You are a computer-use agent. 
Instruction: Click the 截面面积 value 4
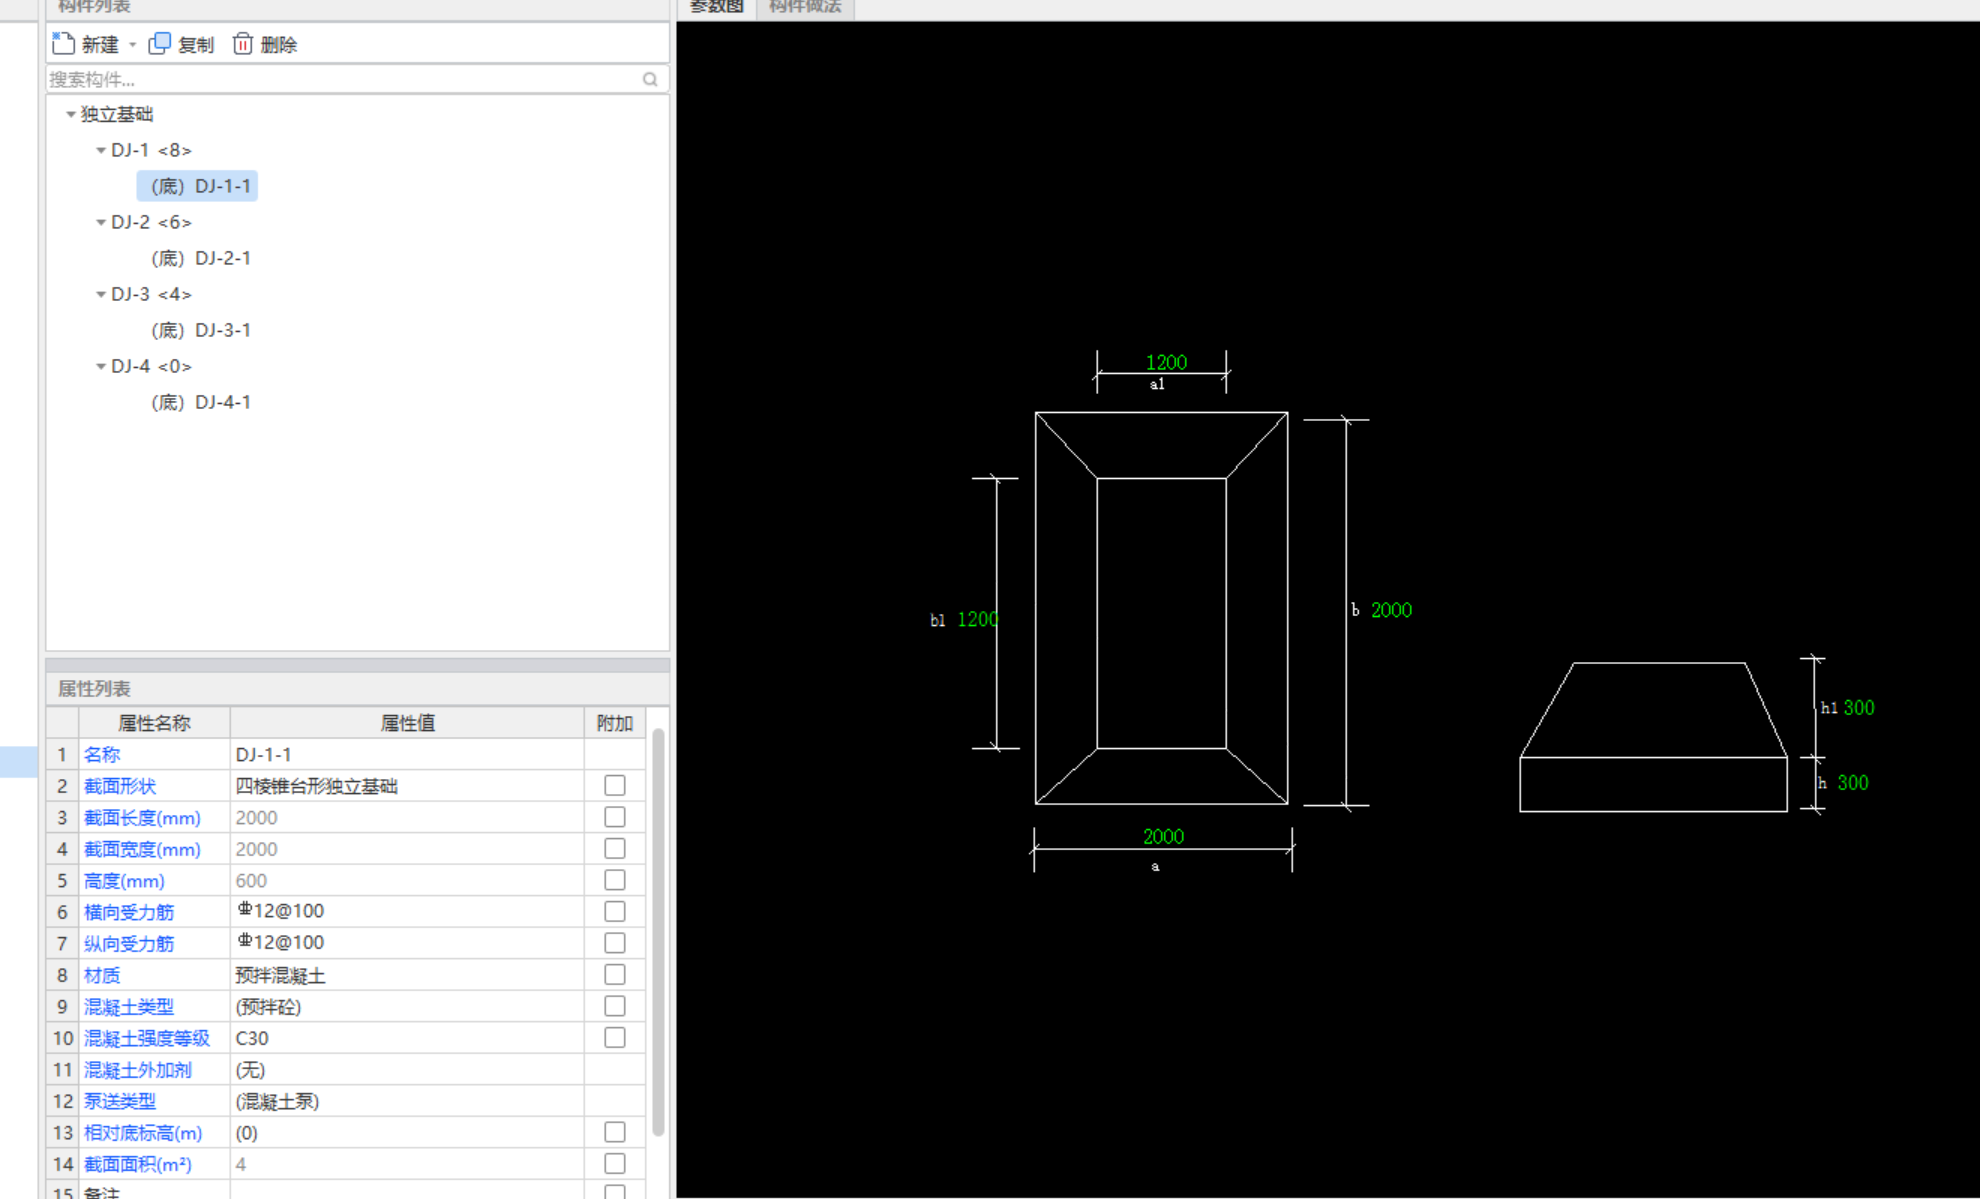coord(407,1164)
